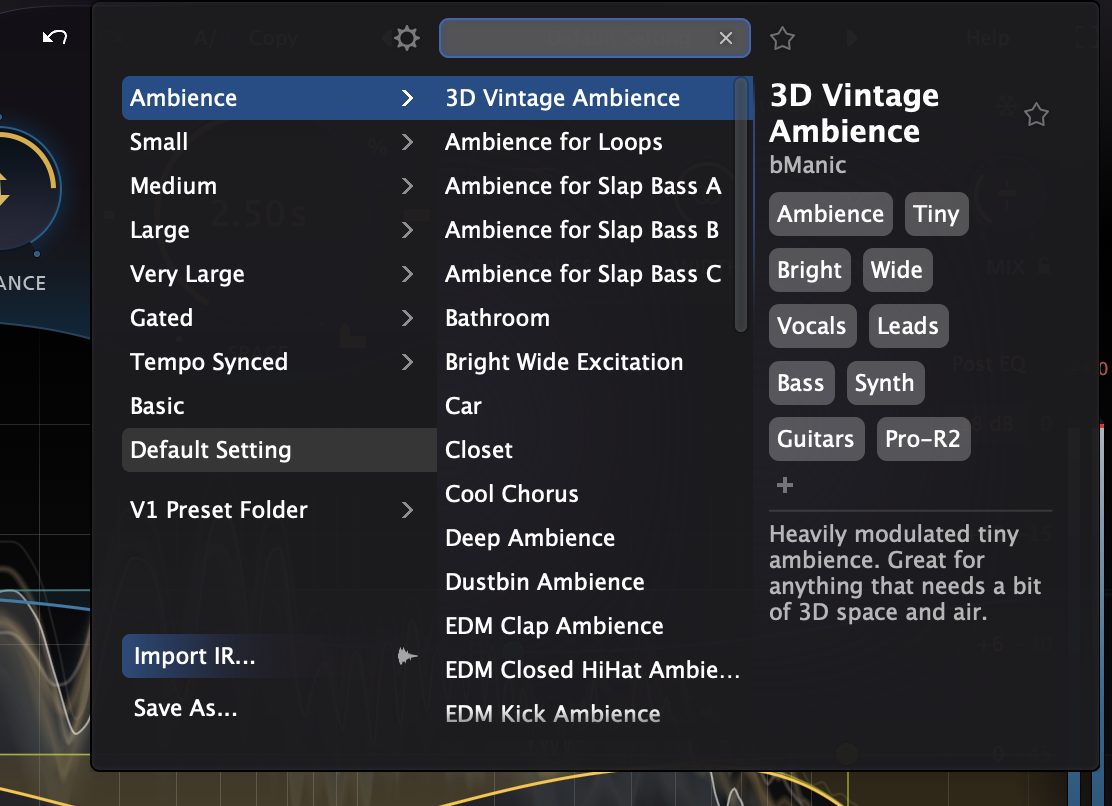Screen dimensions: 1112x806
Task: Click the undo arrow icon
Action: (55, 38)
